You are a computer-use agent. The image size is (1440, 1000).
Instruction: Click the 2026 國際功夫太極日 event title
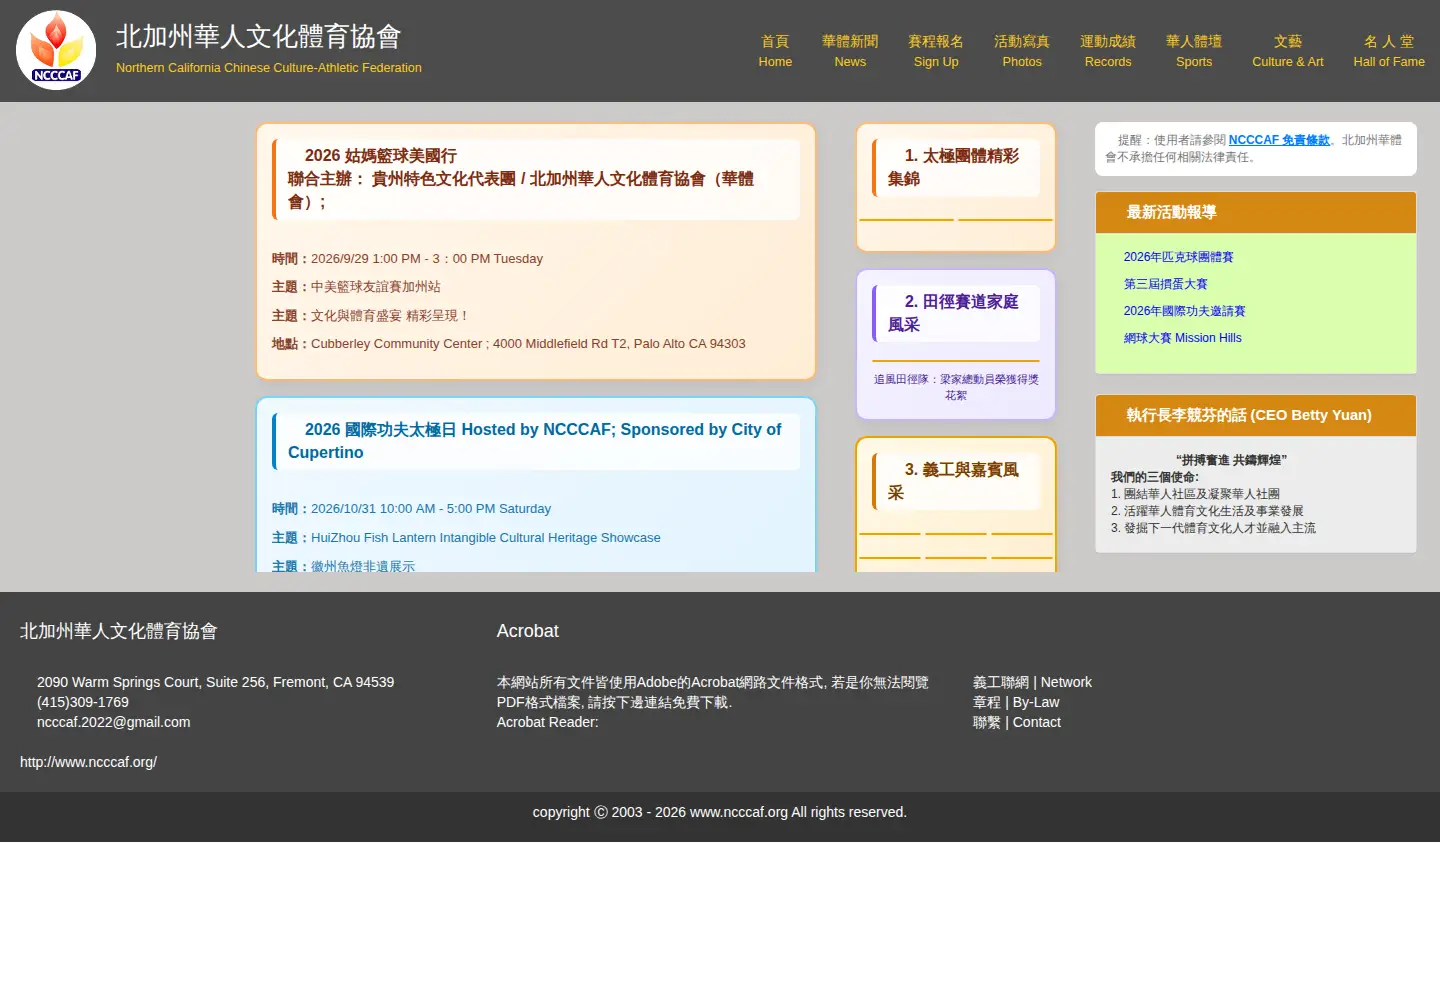534,441
